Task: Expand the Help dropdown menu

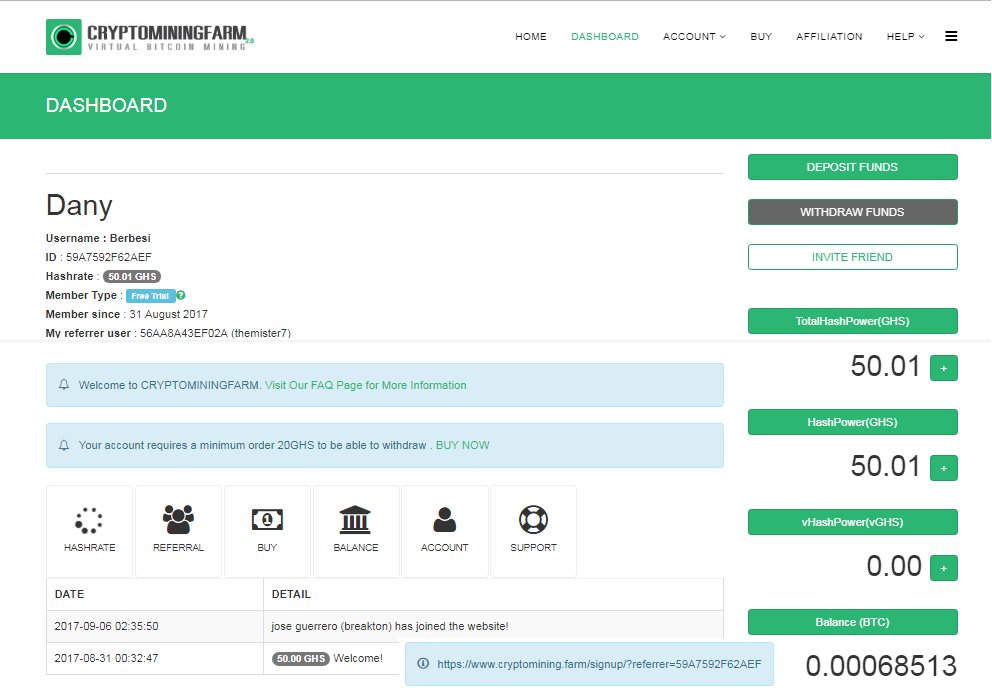Action: (x=905, y=37)
